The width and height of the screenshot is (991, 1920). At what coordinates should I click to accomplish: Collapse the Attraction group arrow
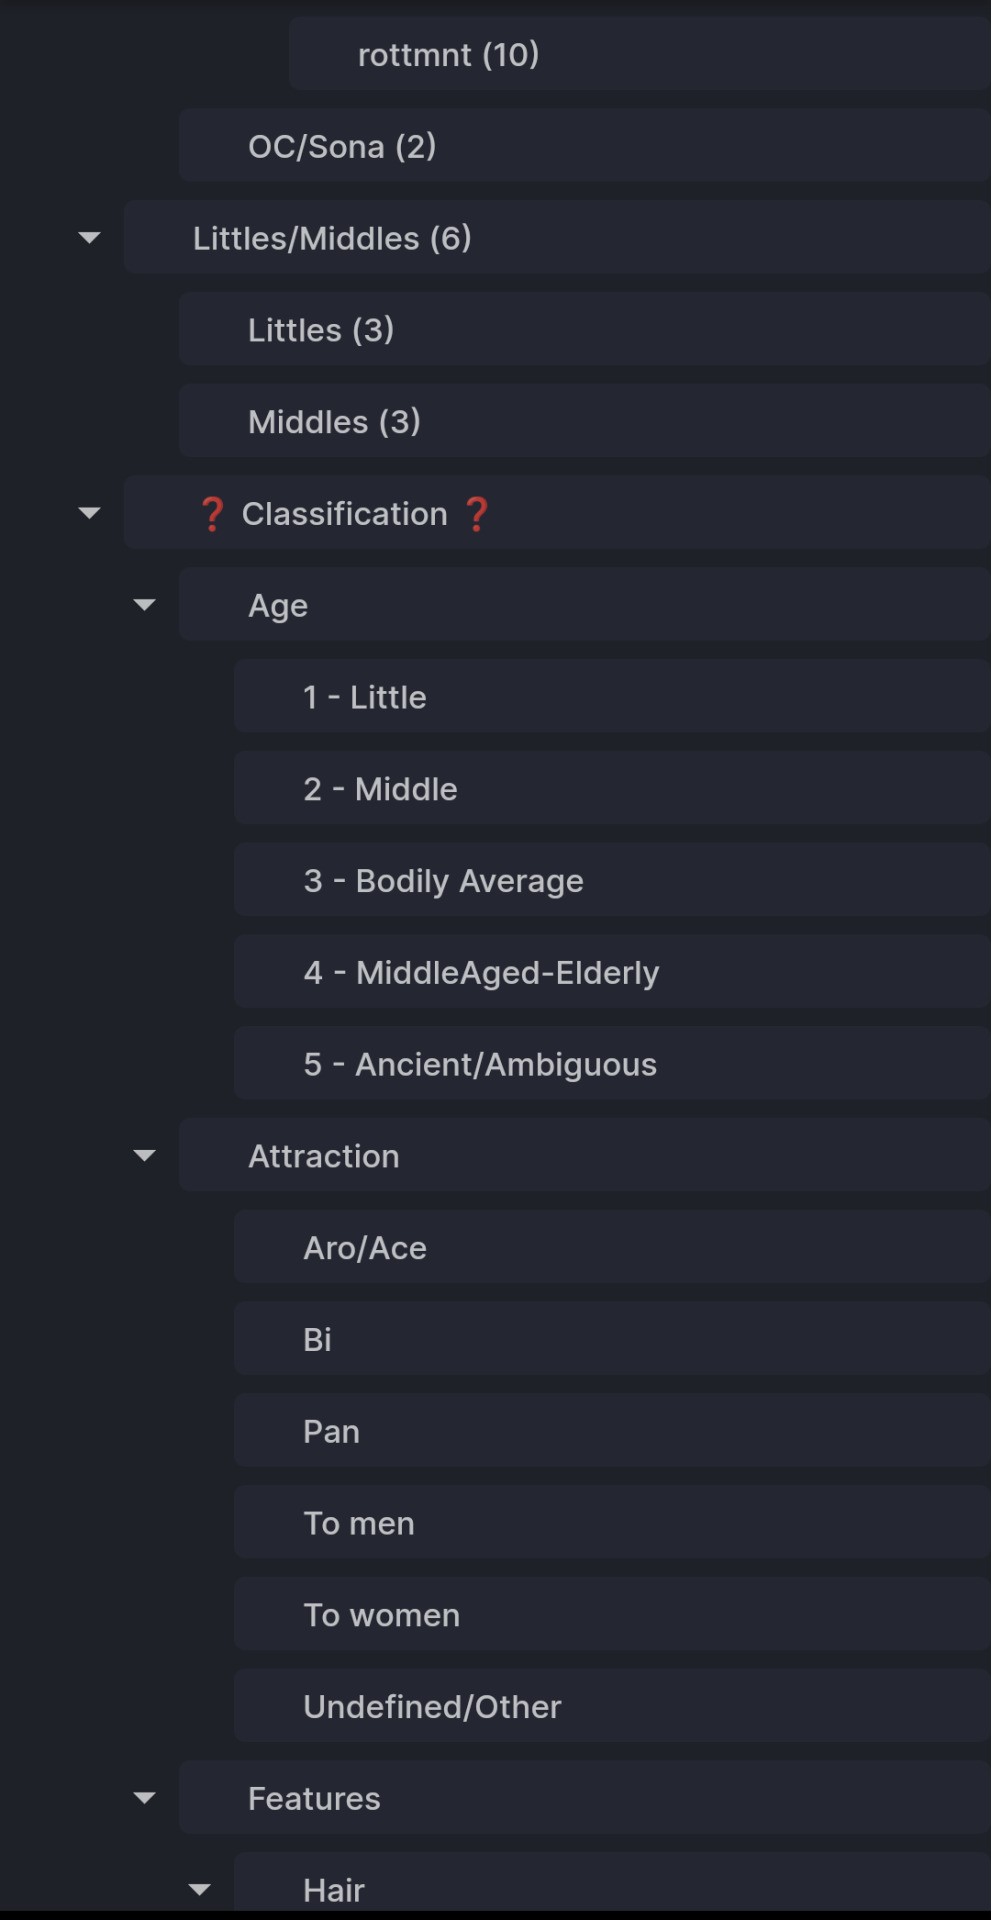[x=144, y=1156]
